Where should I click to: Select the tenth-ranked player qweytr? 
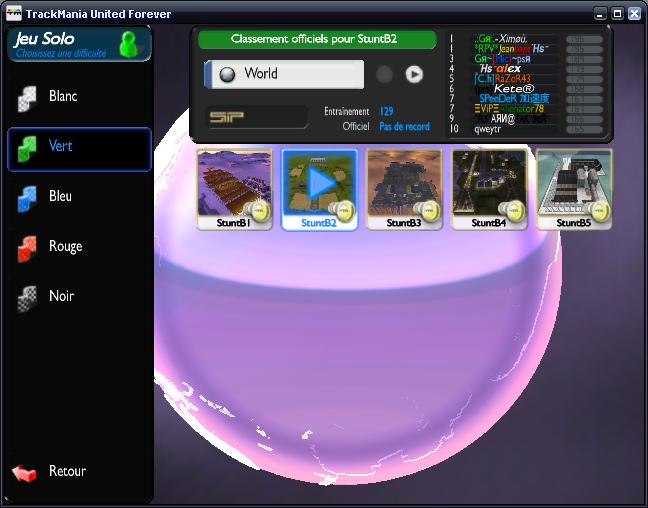(x=488, y=129)
